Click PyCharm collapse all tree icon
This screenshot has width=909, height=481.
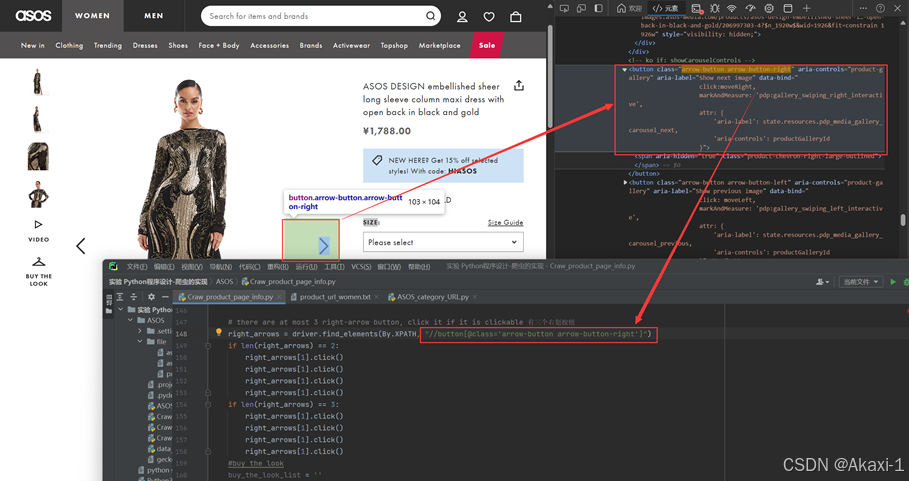tap(133, 297)
